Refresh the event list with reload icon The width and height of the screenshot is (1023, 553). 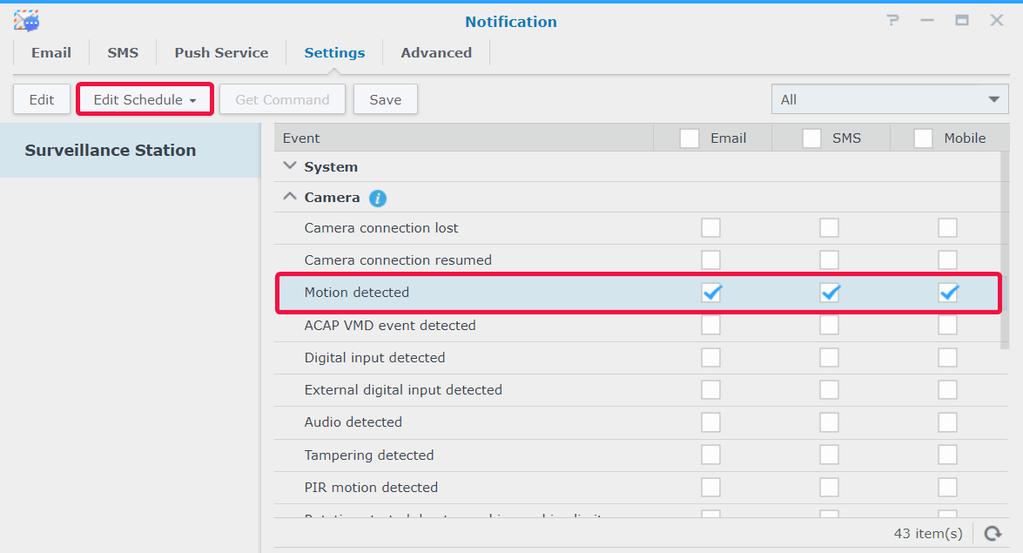tap(993, 533)
